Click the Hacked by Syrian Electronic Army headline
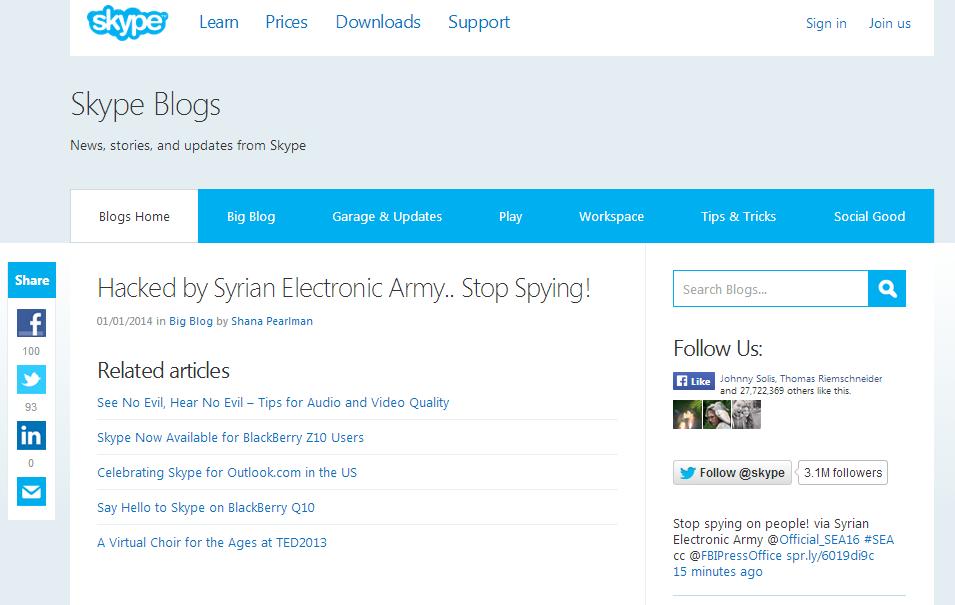 344,289
